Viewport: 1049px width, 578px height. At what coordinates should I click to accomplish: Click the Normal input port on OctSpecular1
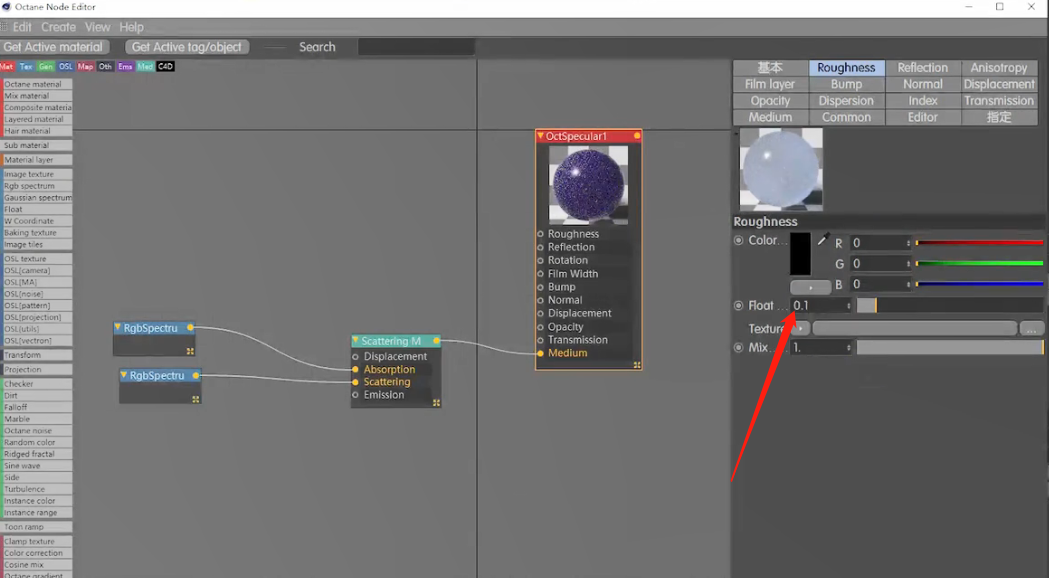[541, 300]
